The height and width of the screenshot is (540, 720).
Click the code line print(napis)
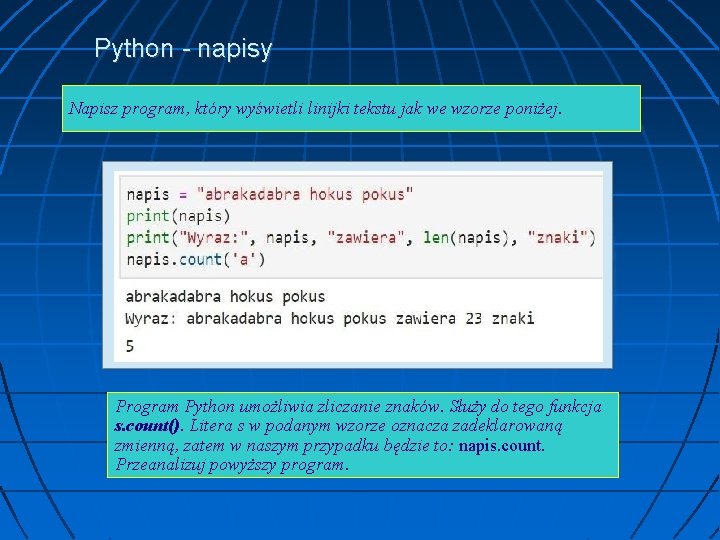pyautogui.click(x=178, y=216)
